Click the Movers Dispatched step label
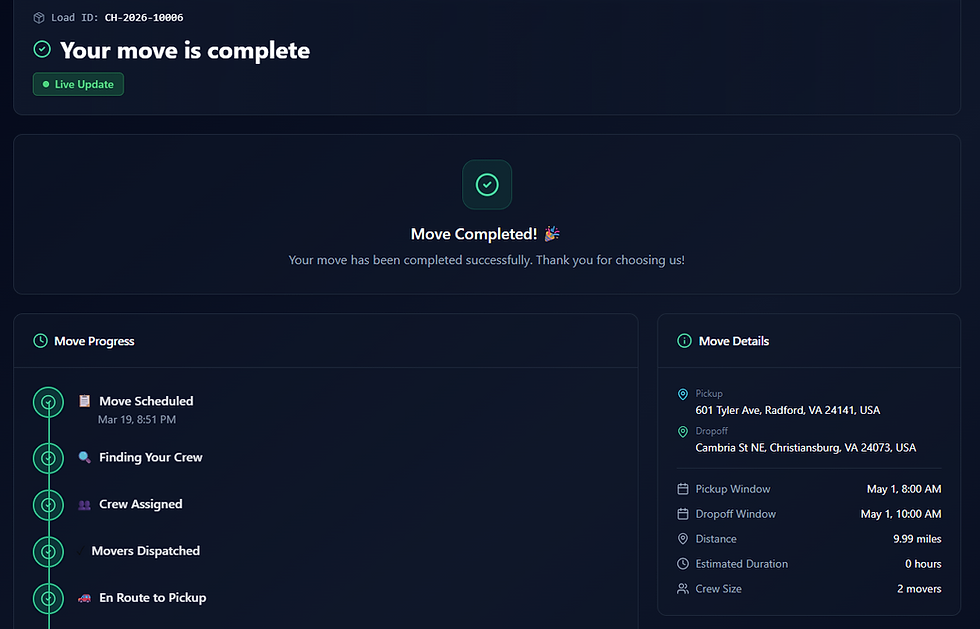Viewport: 980px width, 629px height. [x=146, y=551]
